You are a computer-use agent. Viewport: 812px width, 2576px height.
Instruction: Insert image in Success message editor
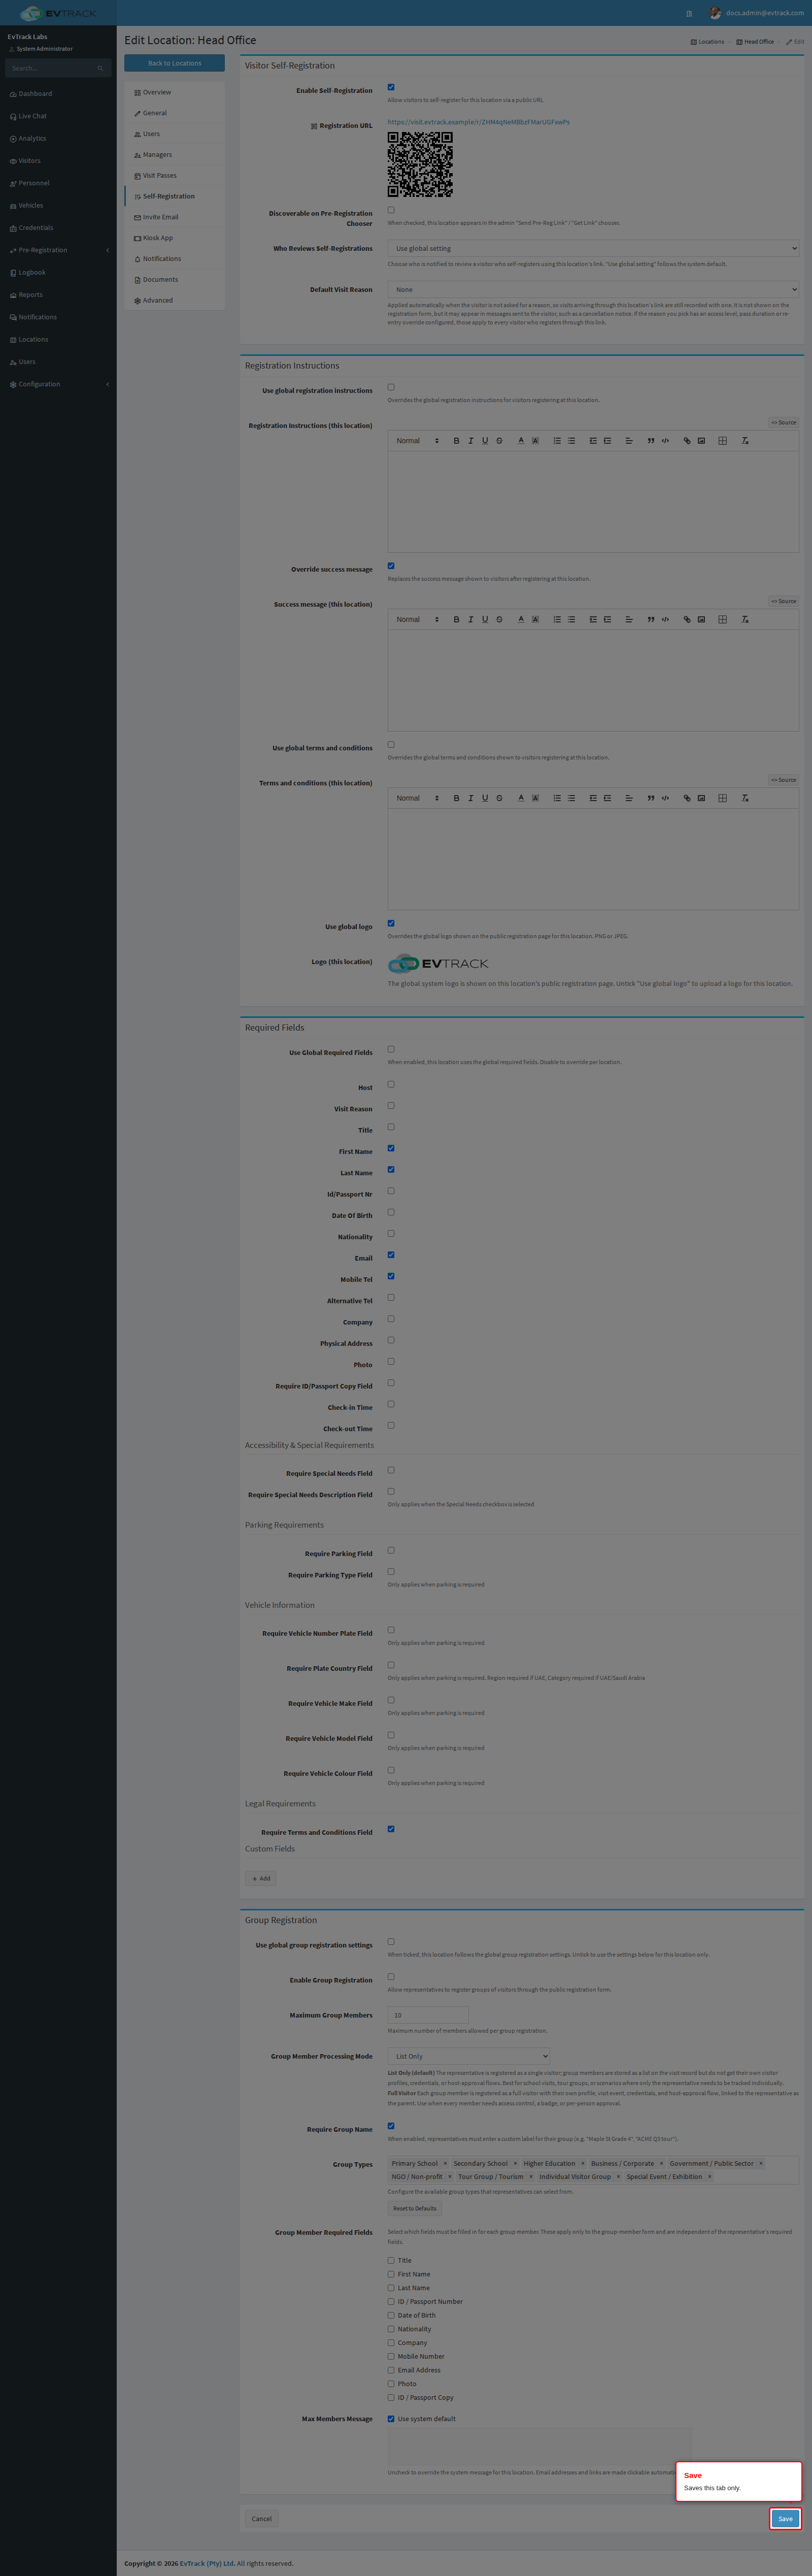701,620
